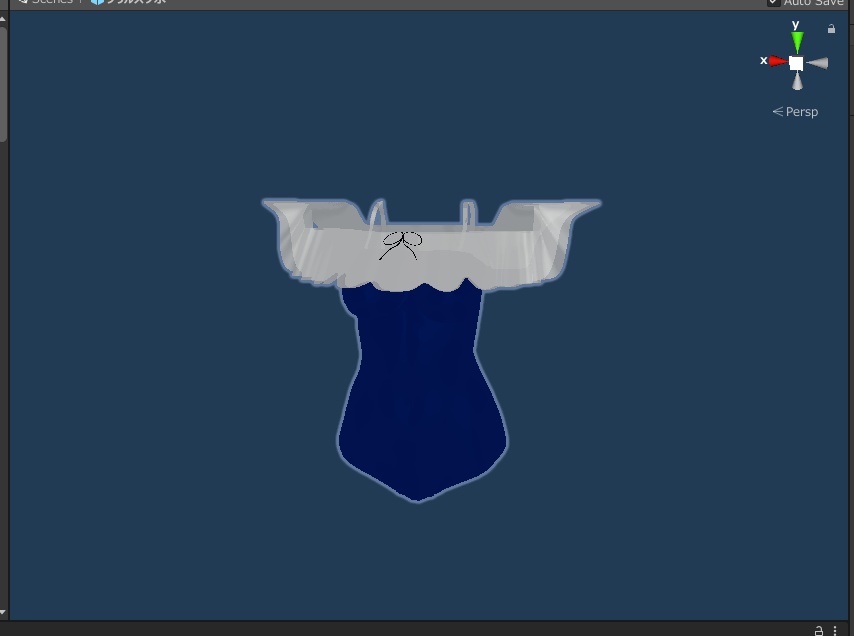The height and width of the screenshot is (636, 854).
Task: Lock the scene gizmo rotation padlock
Action: (x=831, y=30)
